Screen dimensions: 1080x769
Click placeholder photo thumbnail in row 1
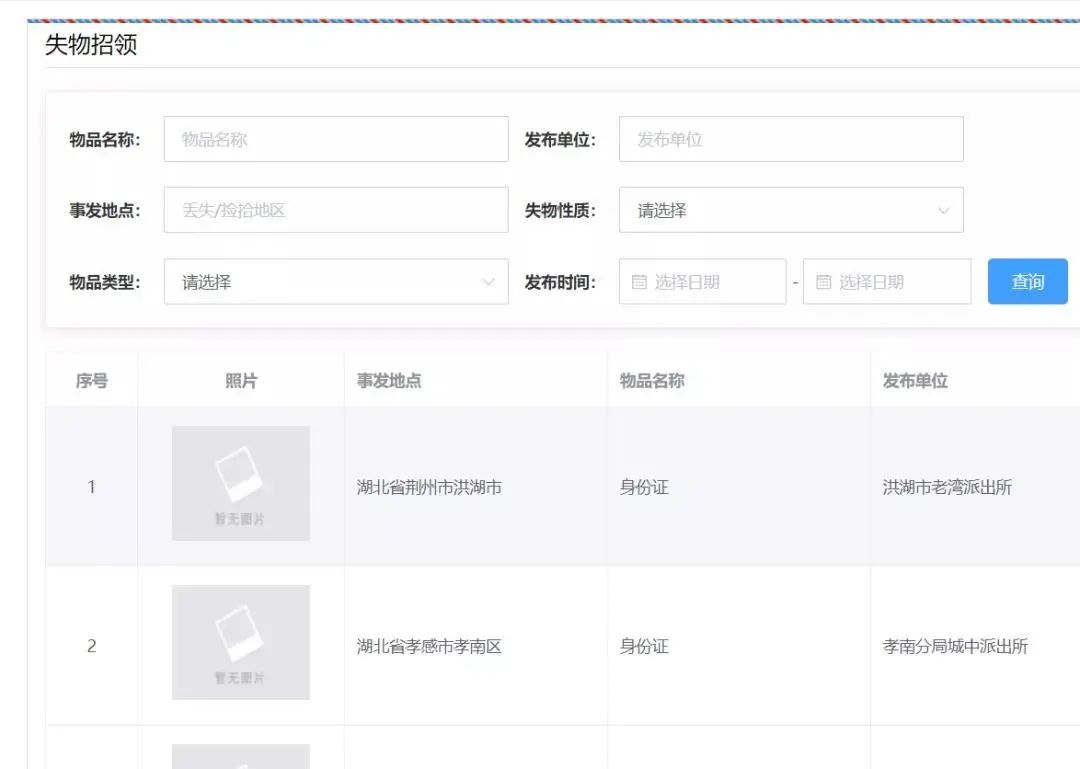(241, 484)
